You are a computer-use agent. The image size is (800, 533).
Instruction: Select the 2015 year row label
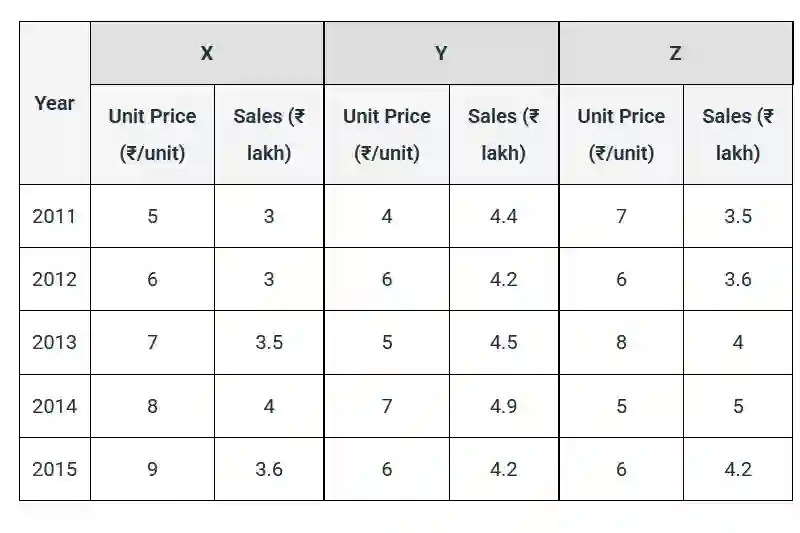[x=54, y=469]
